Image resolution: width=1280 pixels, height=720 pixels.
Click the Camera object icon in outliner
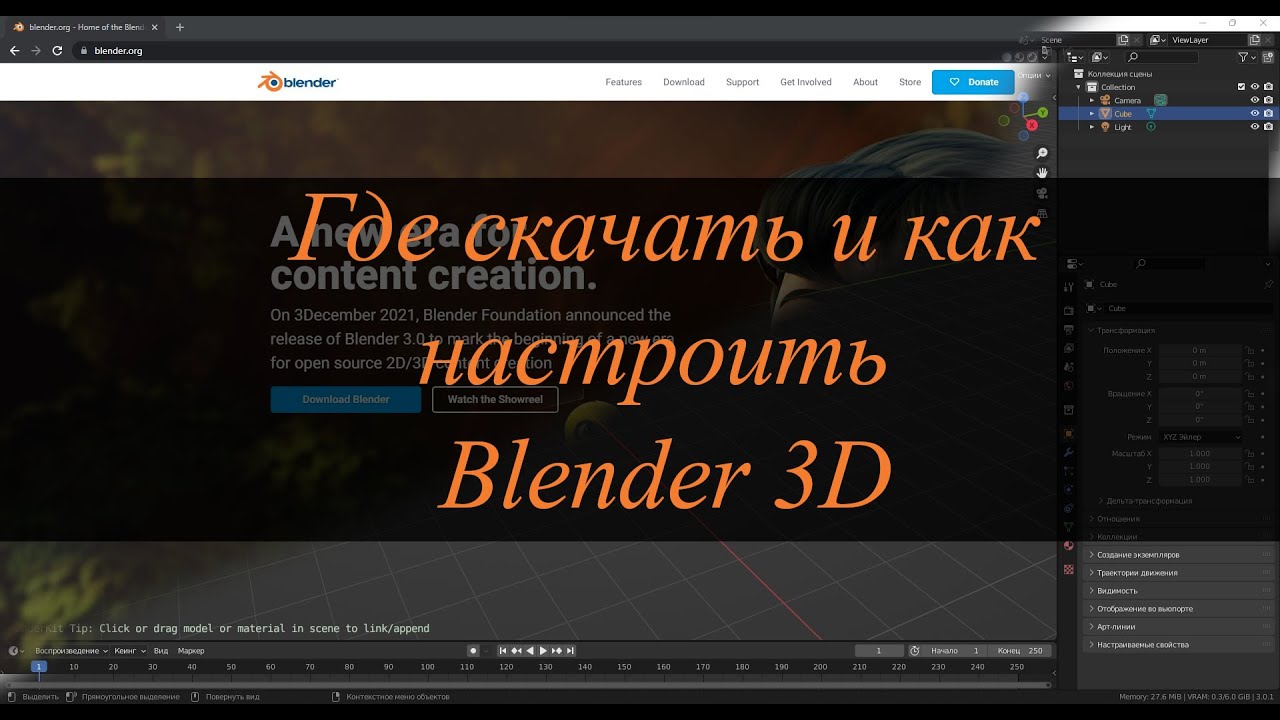(x=1105, y=100)
